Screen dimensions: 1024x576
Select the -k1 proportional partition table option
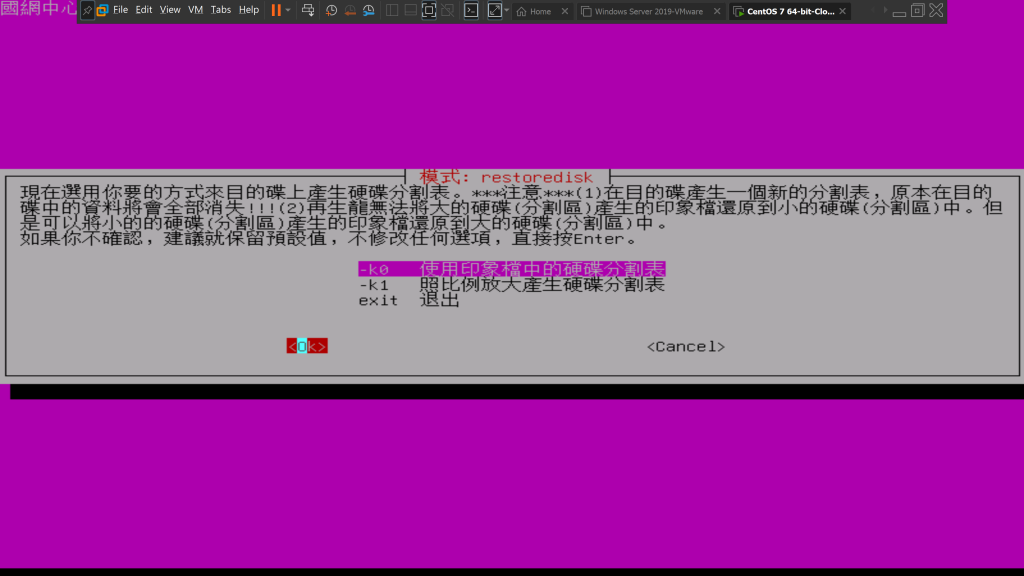tap(511, 285)
